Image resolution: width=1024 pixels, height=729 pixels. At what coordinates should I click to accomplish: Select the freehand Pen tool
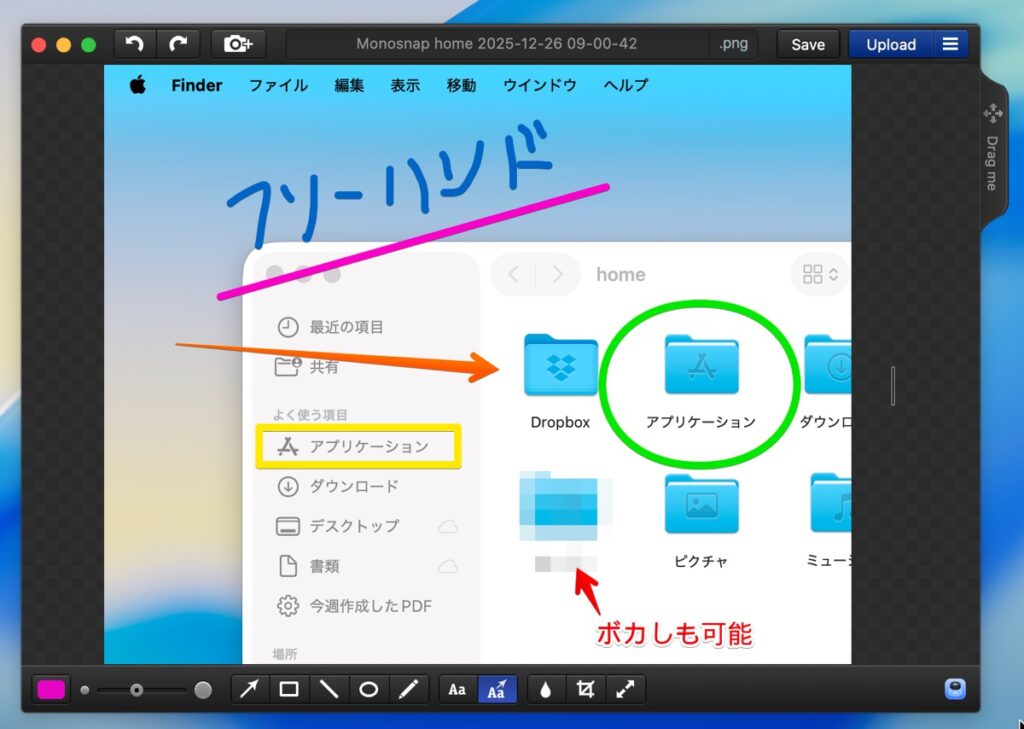click(x=408, y=689)
